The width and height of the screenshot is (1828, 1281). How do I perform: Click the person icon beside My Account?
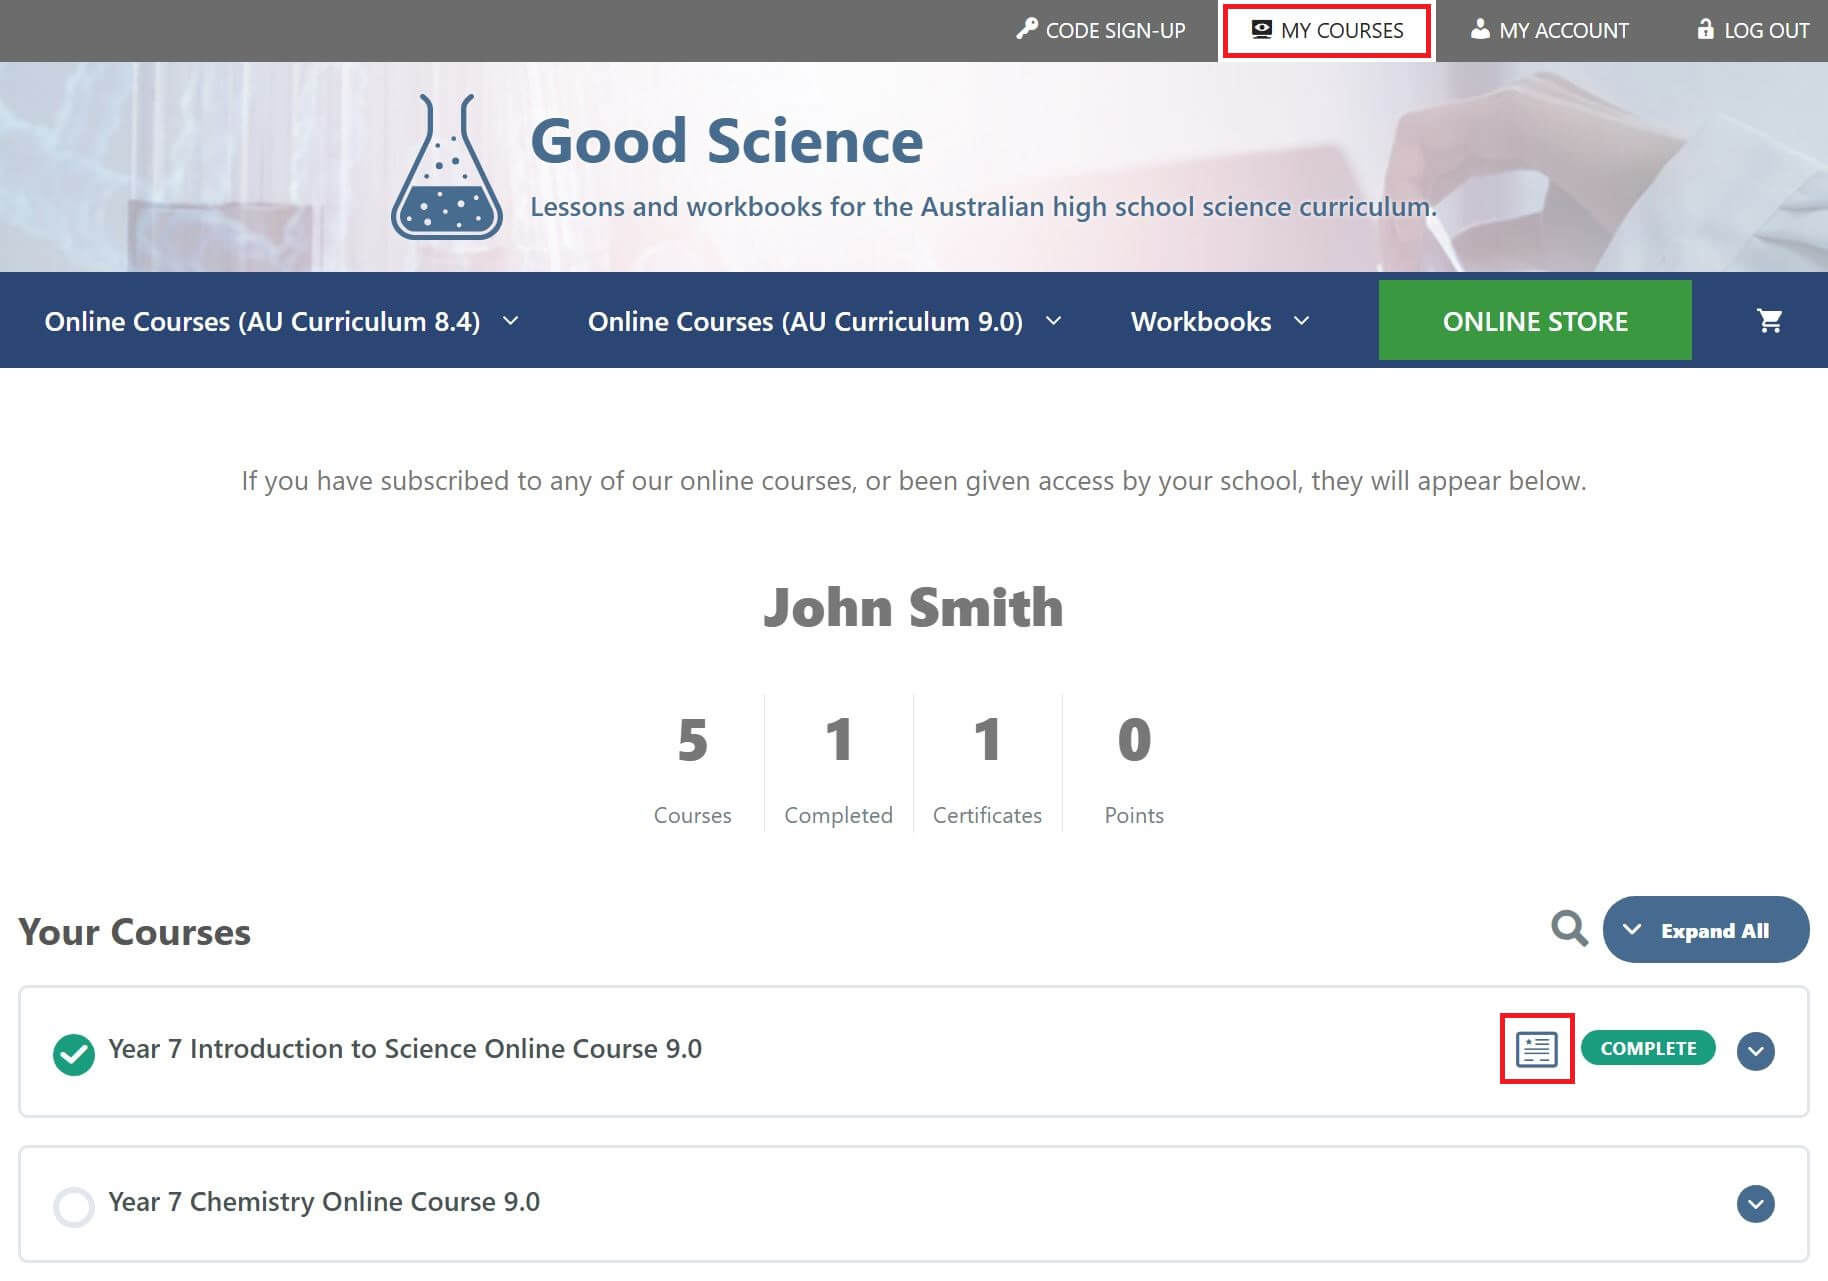click(1479, 29)
